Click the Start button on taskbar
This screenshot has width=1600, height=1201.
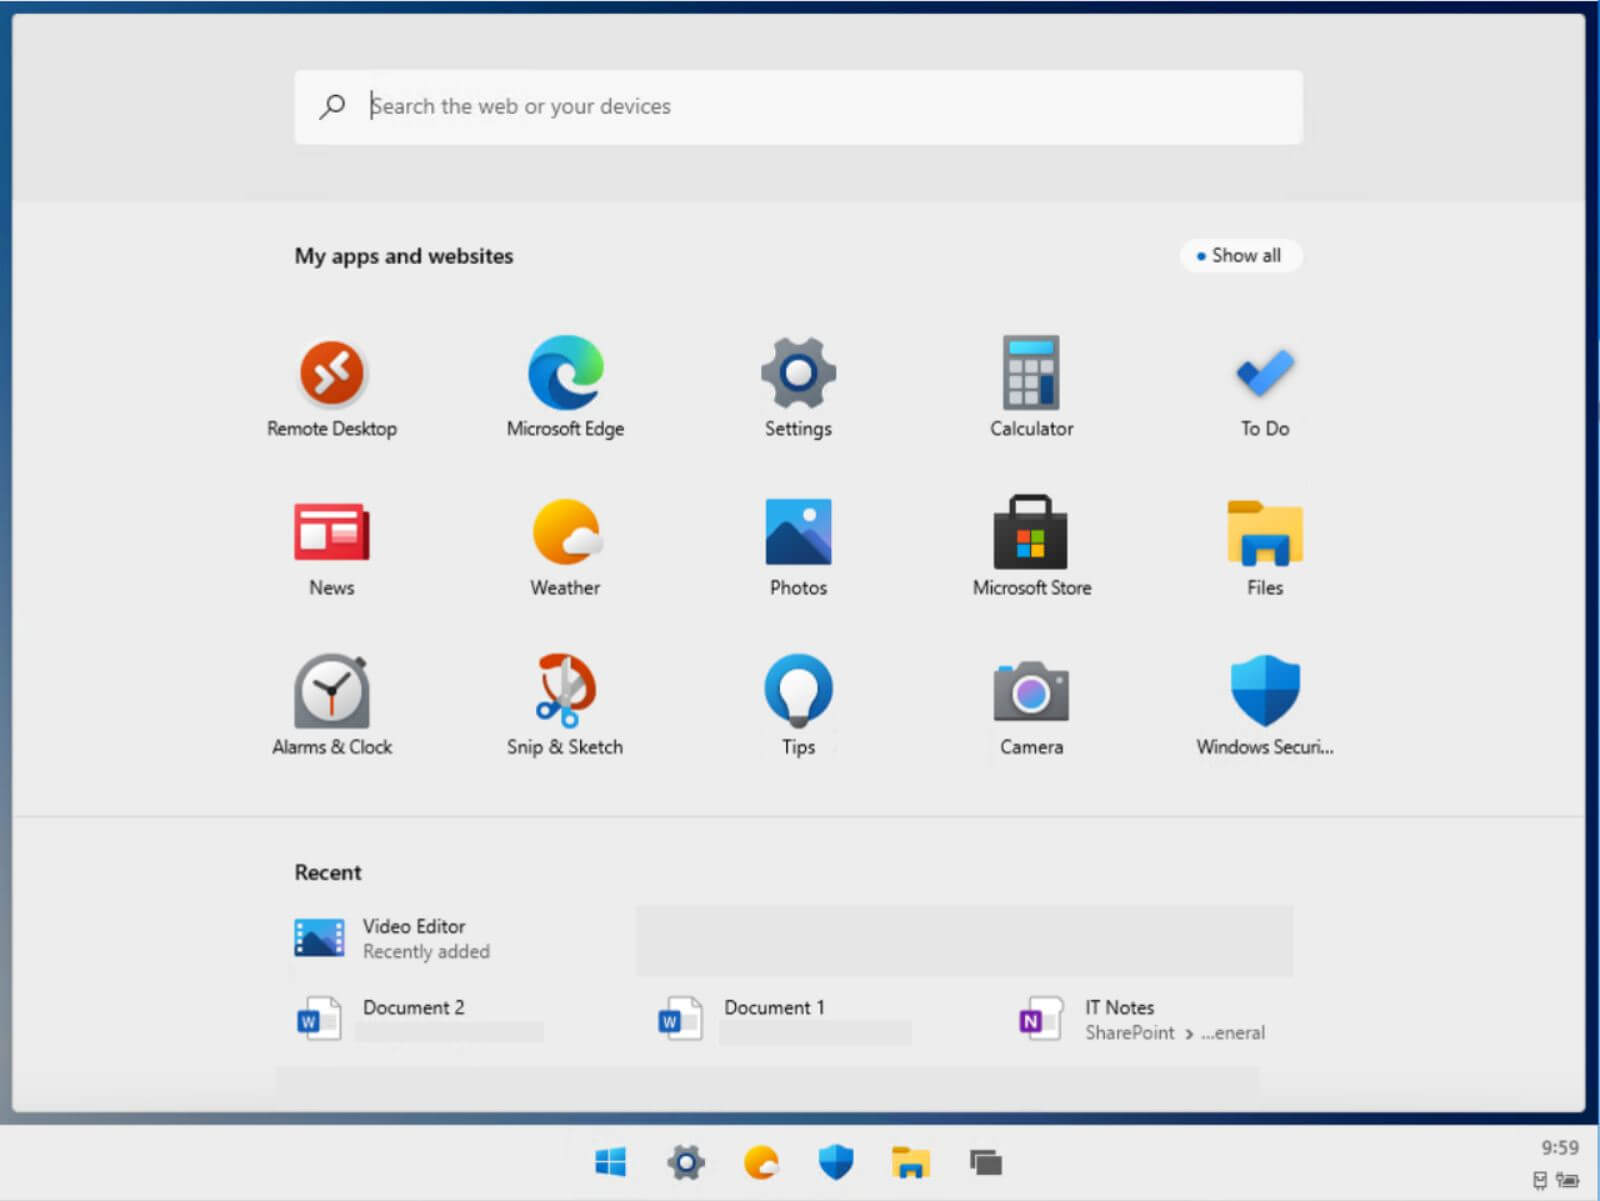[x=610, y=1162]
